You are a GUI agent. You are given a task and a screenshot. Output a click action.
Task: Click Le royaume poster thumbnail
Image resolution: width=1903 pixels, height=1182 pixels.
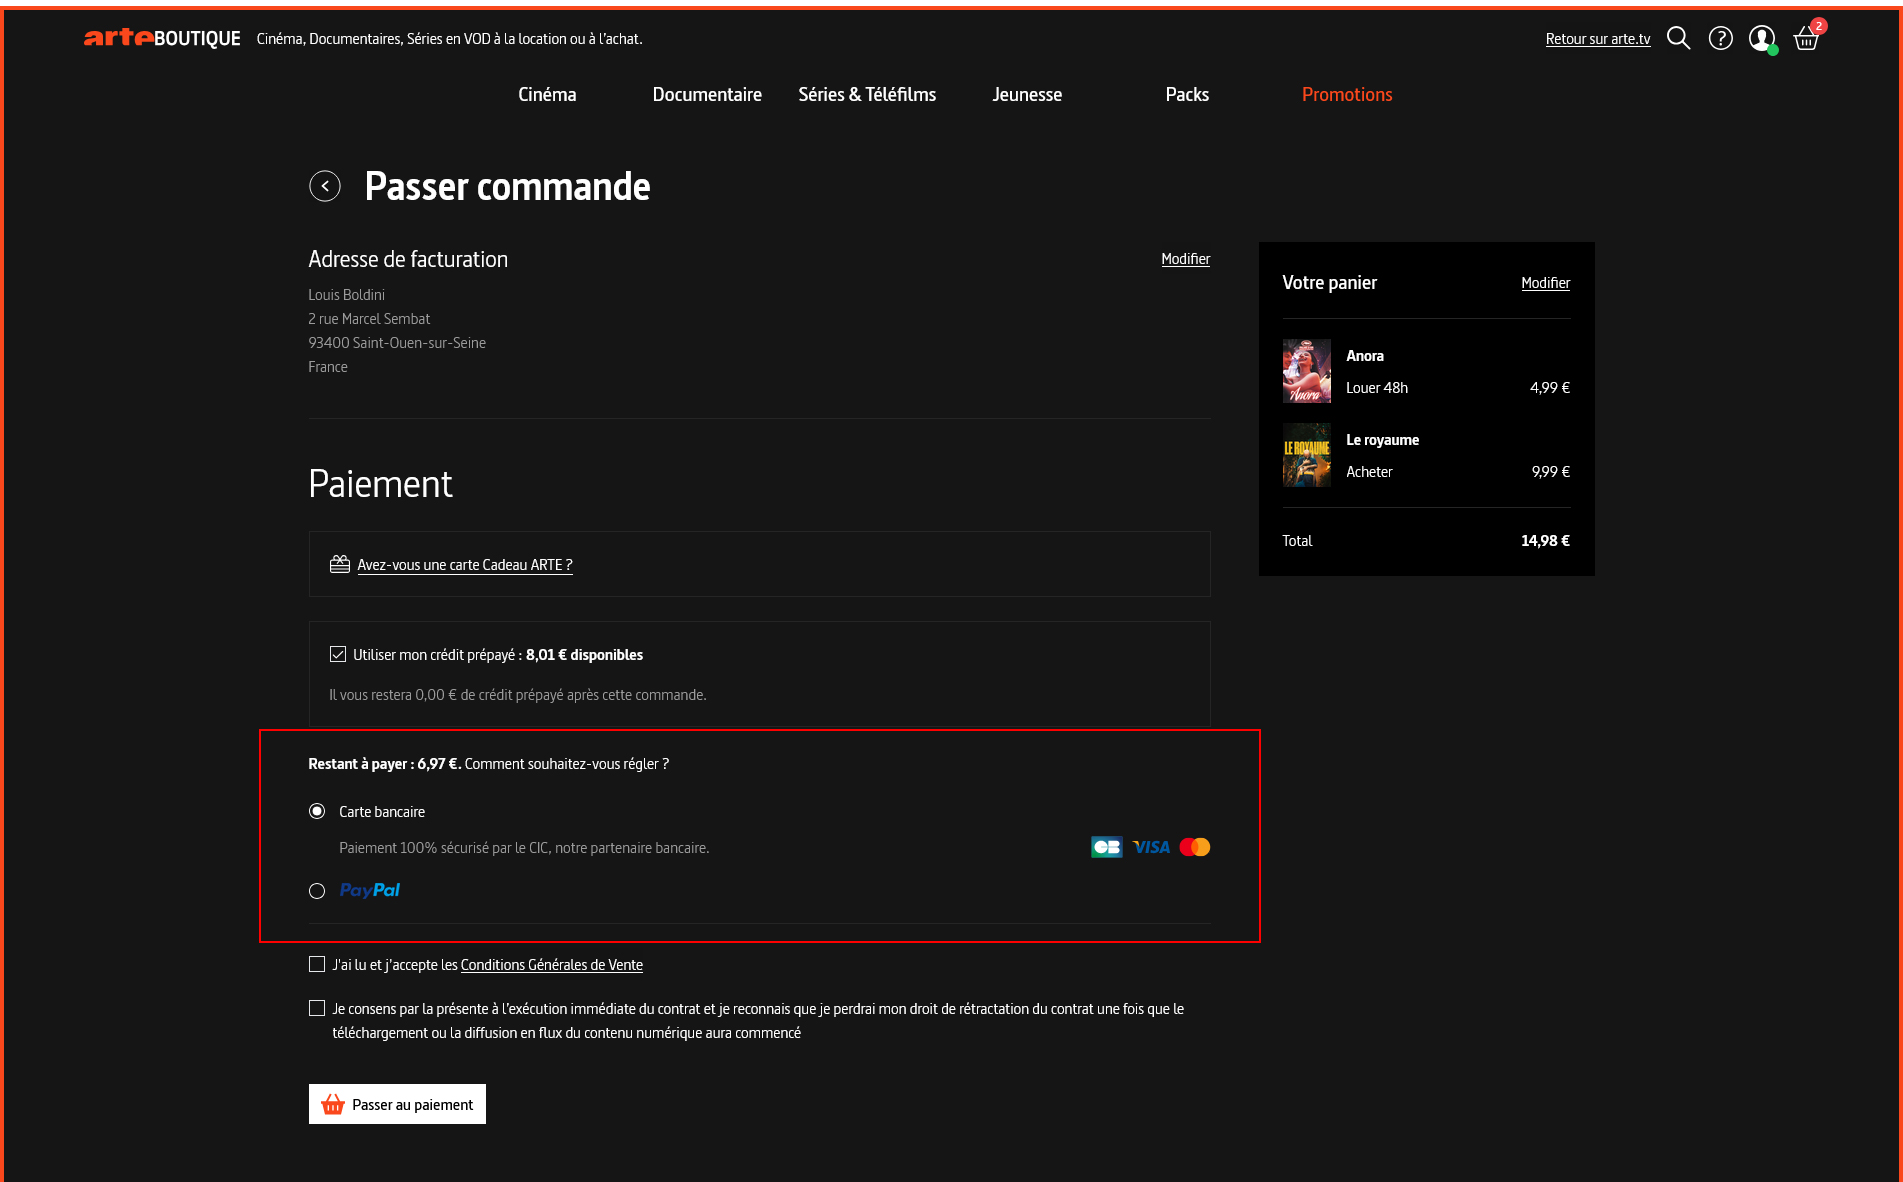point(1307,455)
